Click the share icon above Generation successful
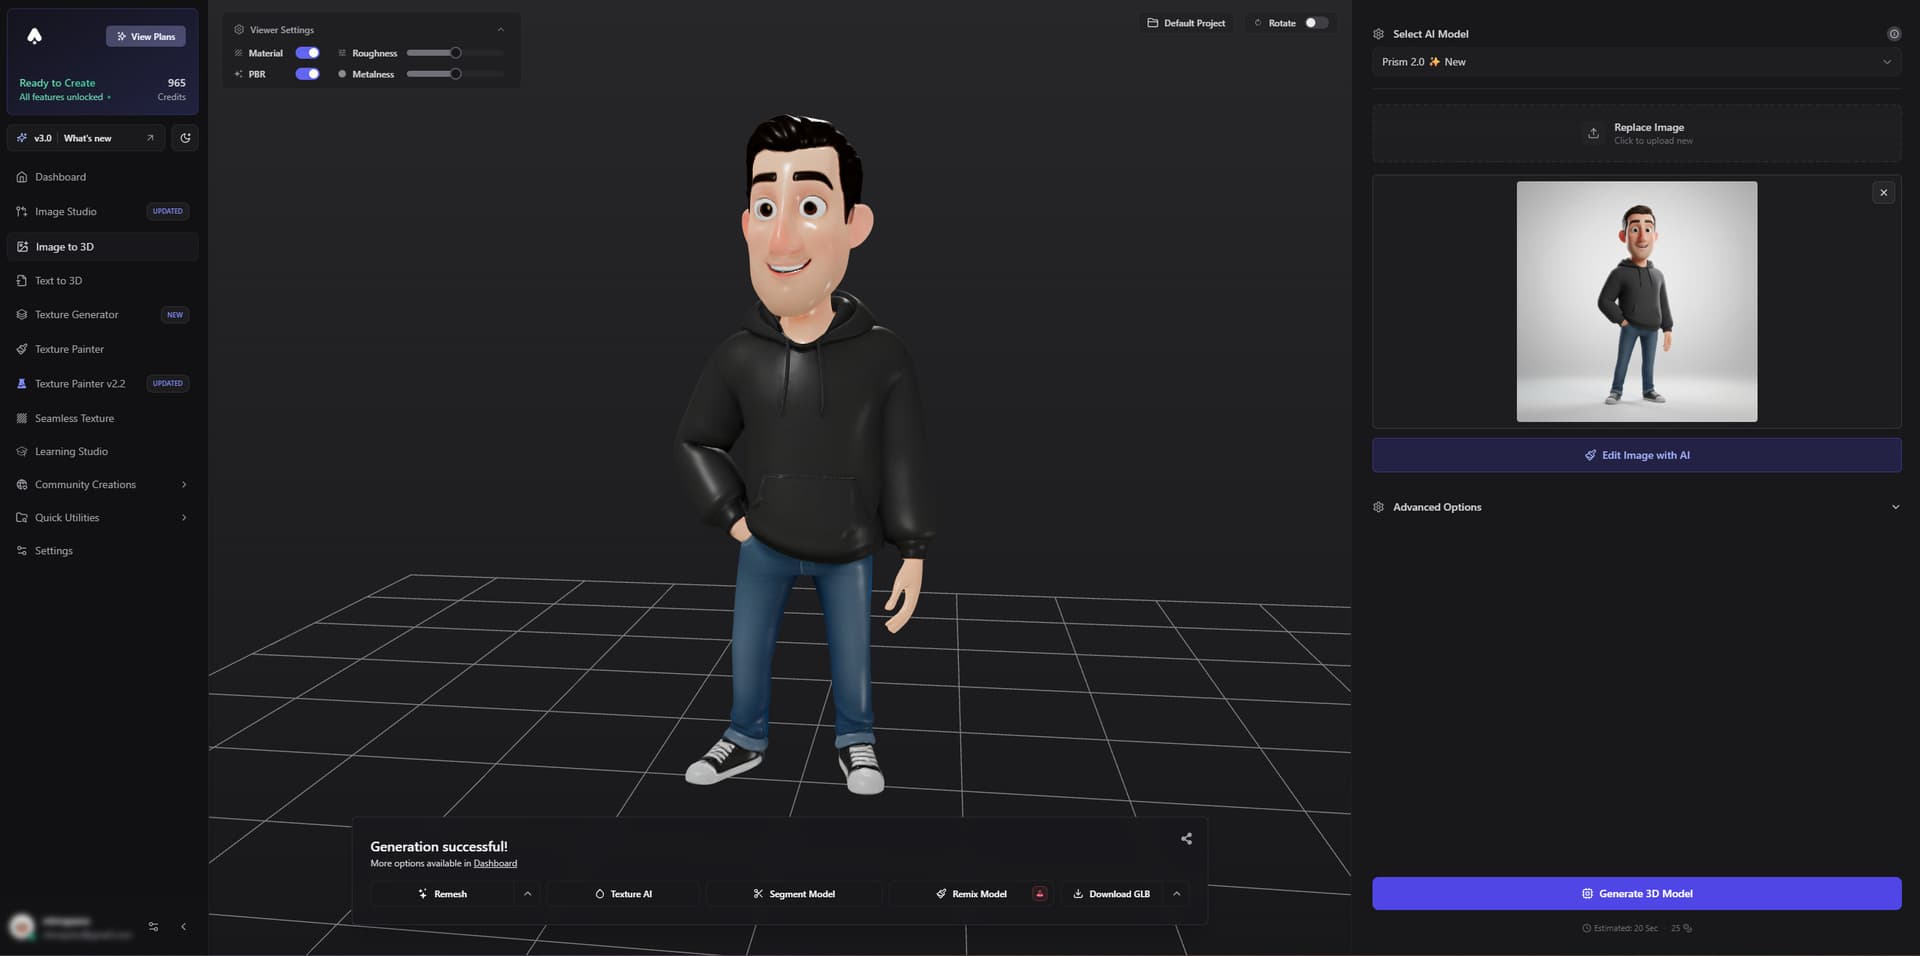Viewport: 1920px width, 956px height. tap(1185, 839)
